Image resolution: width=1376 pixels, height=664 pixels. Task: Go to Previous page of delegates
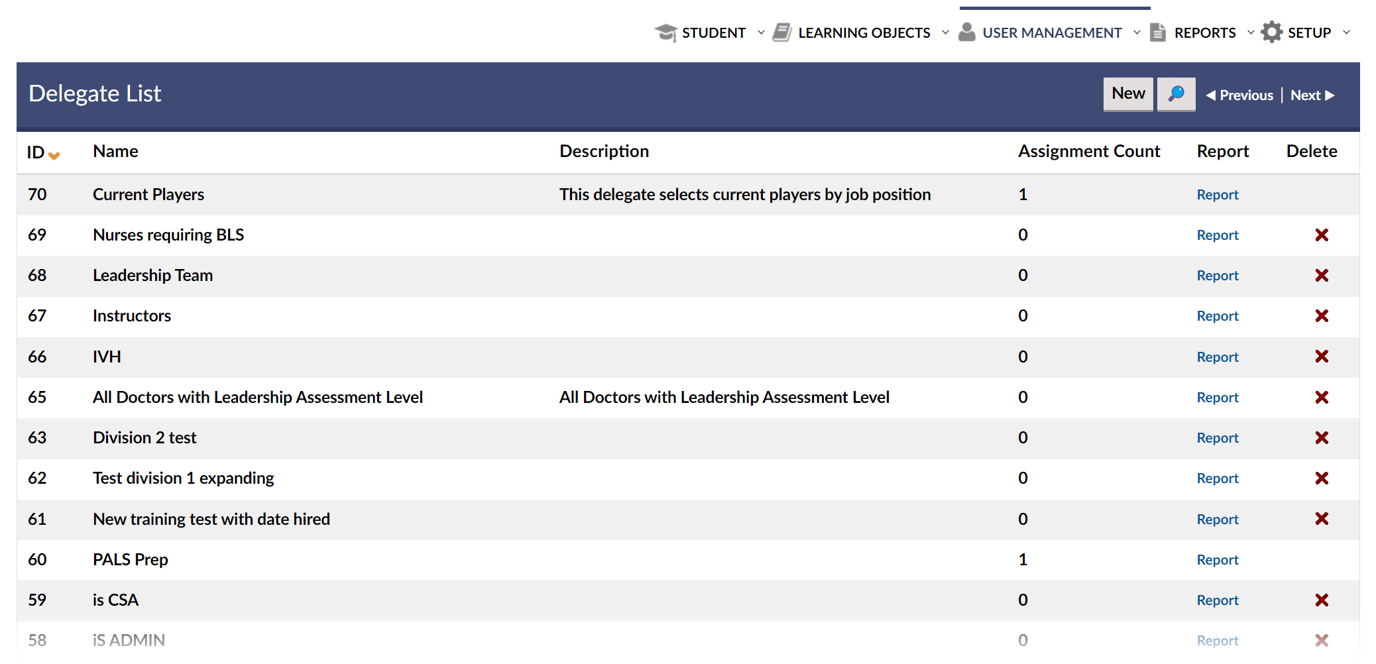pos(1240,95)
